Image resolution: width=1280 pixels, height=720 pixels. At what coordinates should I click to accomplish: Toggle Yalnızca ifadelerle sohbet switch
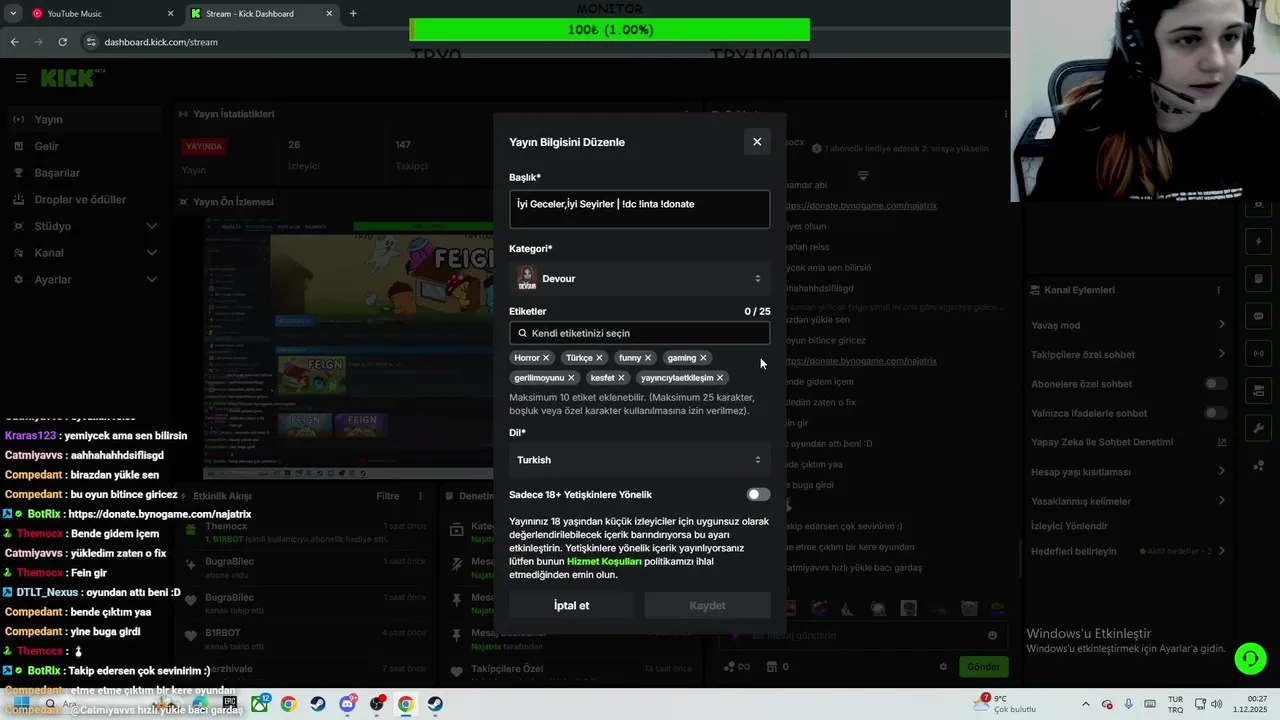pyautogui.click(x=1215, y=413)
